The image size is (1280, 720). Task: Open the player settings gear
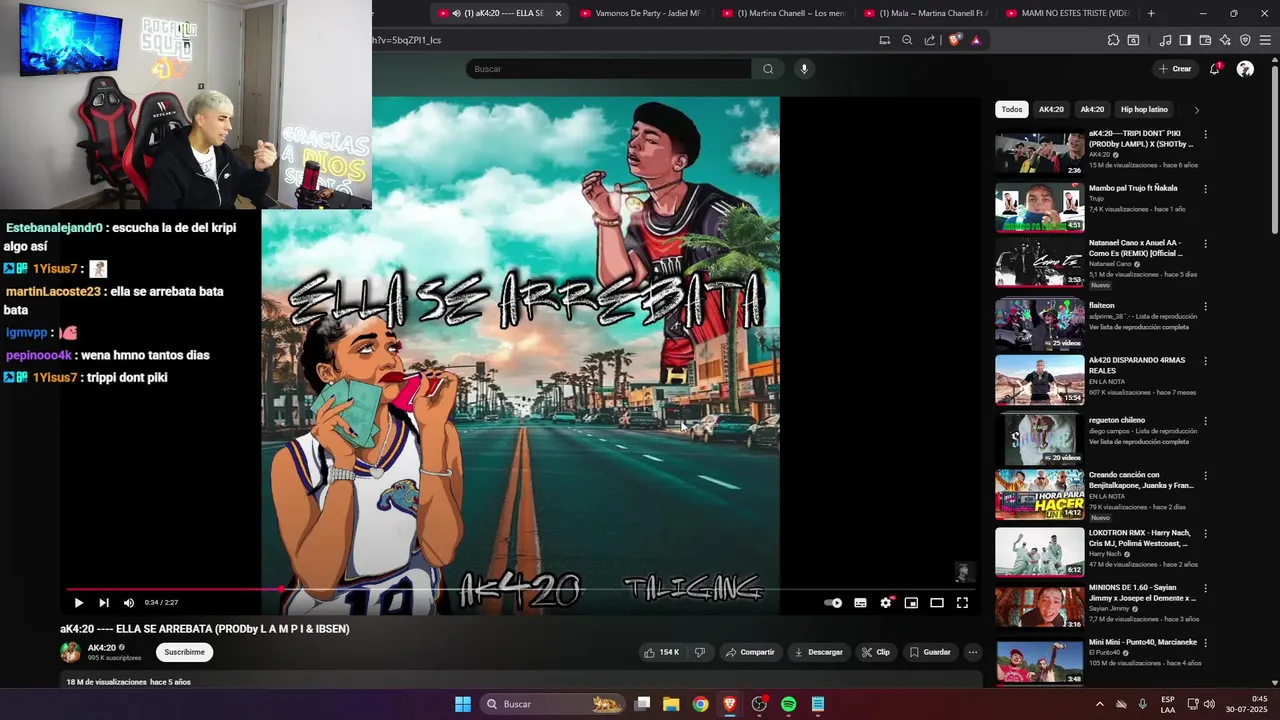pos(885,603)
